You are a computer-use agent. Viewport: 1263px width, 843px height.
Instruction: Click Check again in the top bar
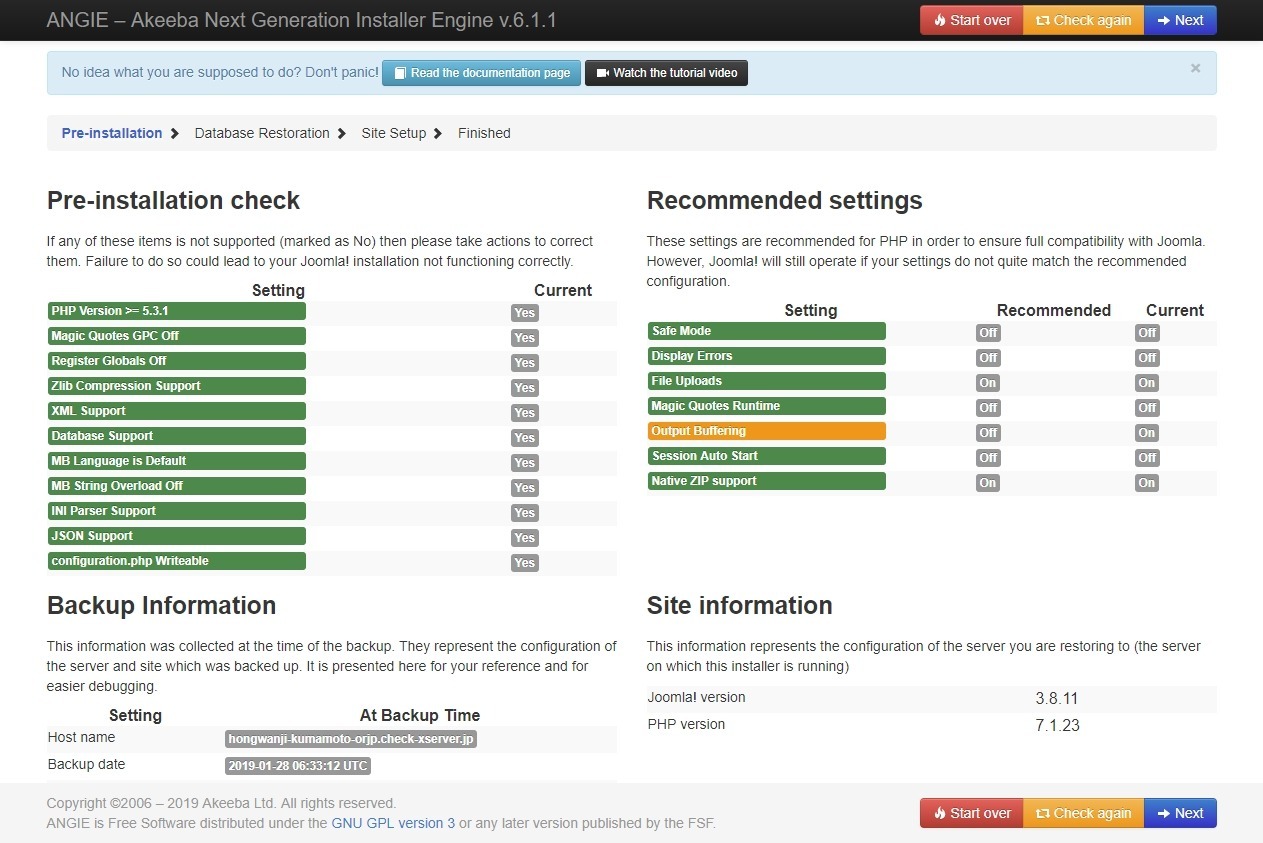tap(1083, 20)
